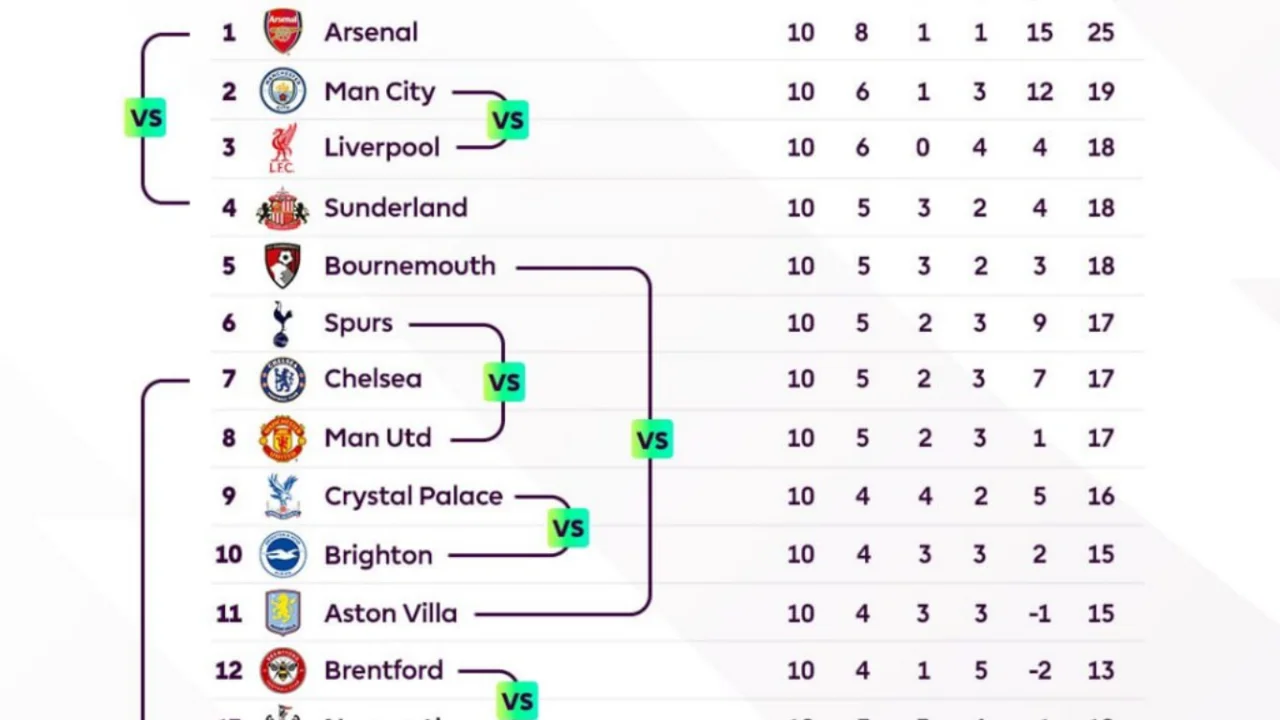Click the VS badge between Man City and Liverpool
Viewport: 1280px width, 720px height.
[507, 120]
